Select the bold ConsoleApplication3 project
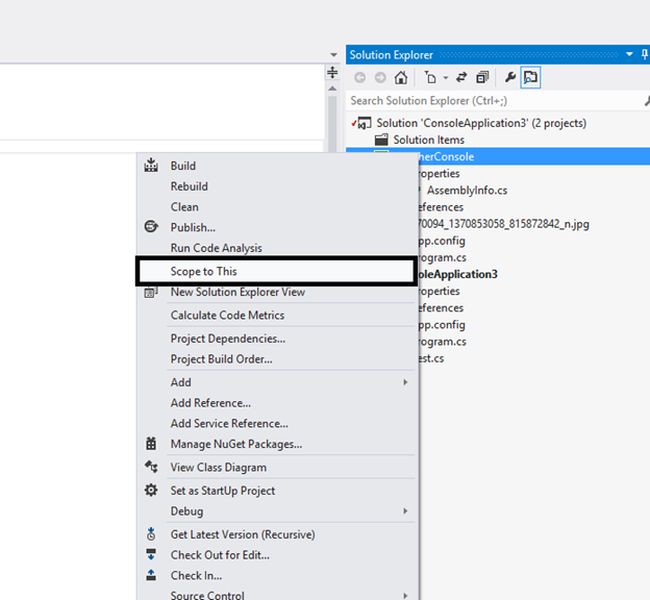Image resolution: width=650 pixels, height=600 pixels. (x=458, y=274)
